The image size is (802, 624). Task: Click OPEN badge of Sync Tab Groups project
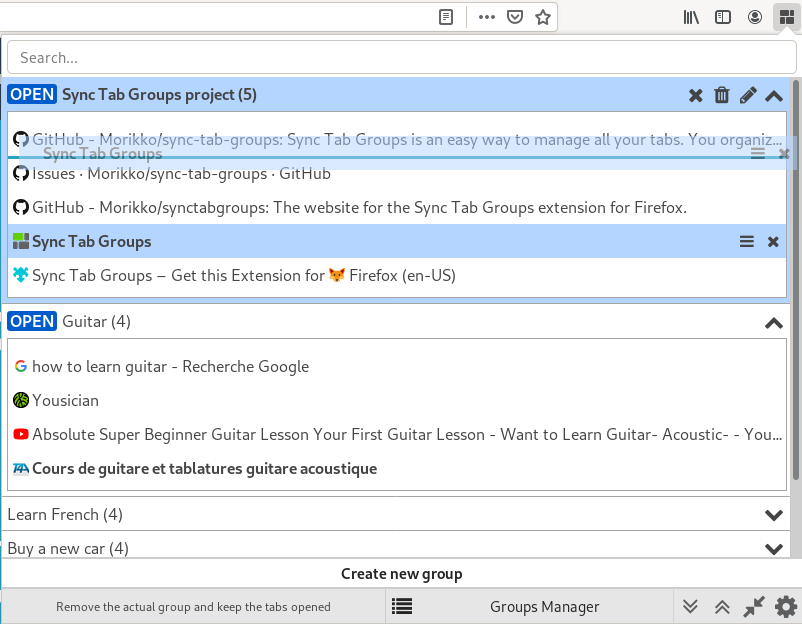32,95
